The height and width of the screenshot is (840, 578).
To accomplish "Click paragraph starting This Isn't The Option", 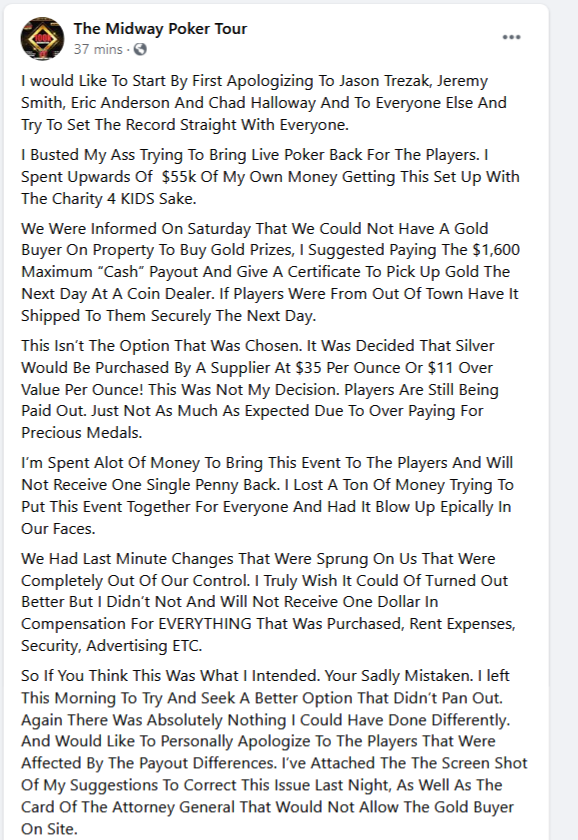I will 260,389.
